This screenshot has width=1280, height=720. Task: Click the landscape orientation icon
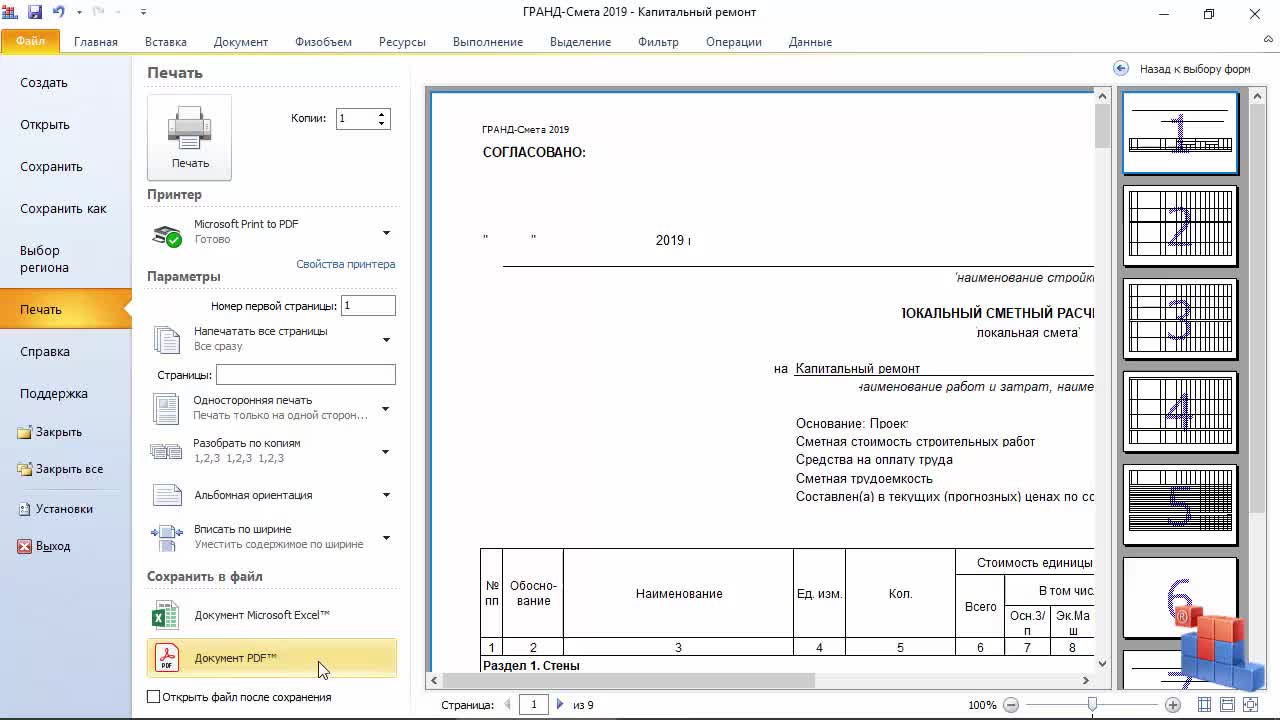(167, 495)
